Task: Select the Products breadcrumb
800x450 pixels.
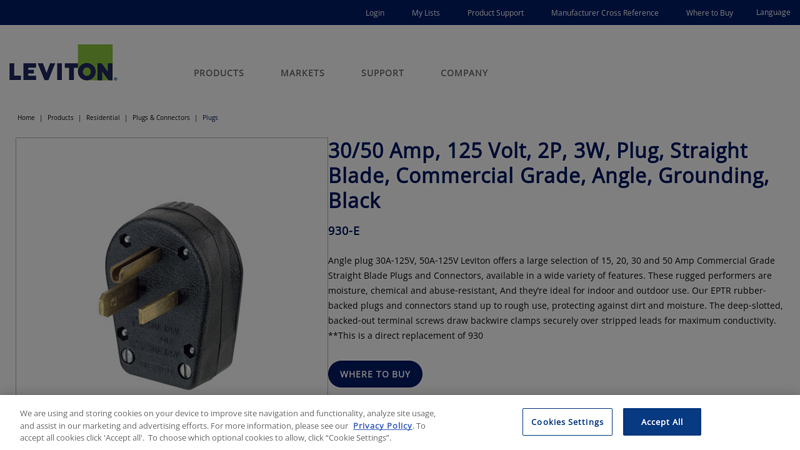Action: coord(60,117)
